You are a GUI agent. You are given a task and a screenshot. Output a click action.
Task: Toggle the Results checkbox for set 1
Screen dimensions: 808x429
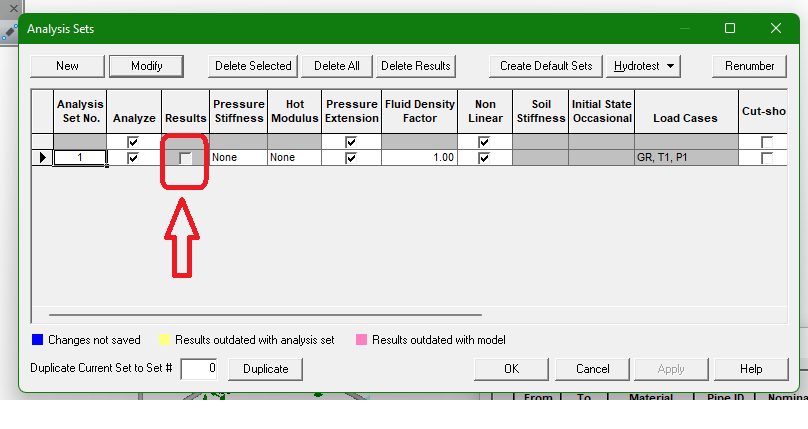coord(185,158)
